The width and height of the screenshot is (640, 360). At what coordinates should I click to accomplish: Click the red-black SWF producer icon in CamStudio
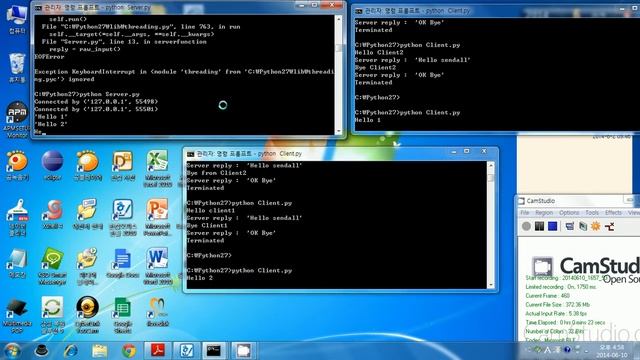(609, 226)
